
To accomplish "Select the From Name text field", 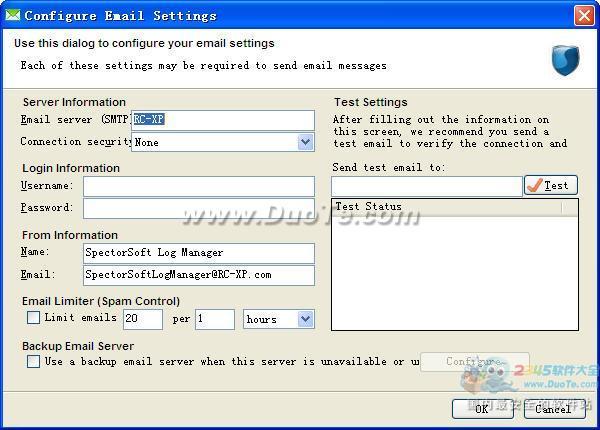I will pos(199,253).
